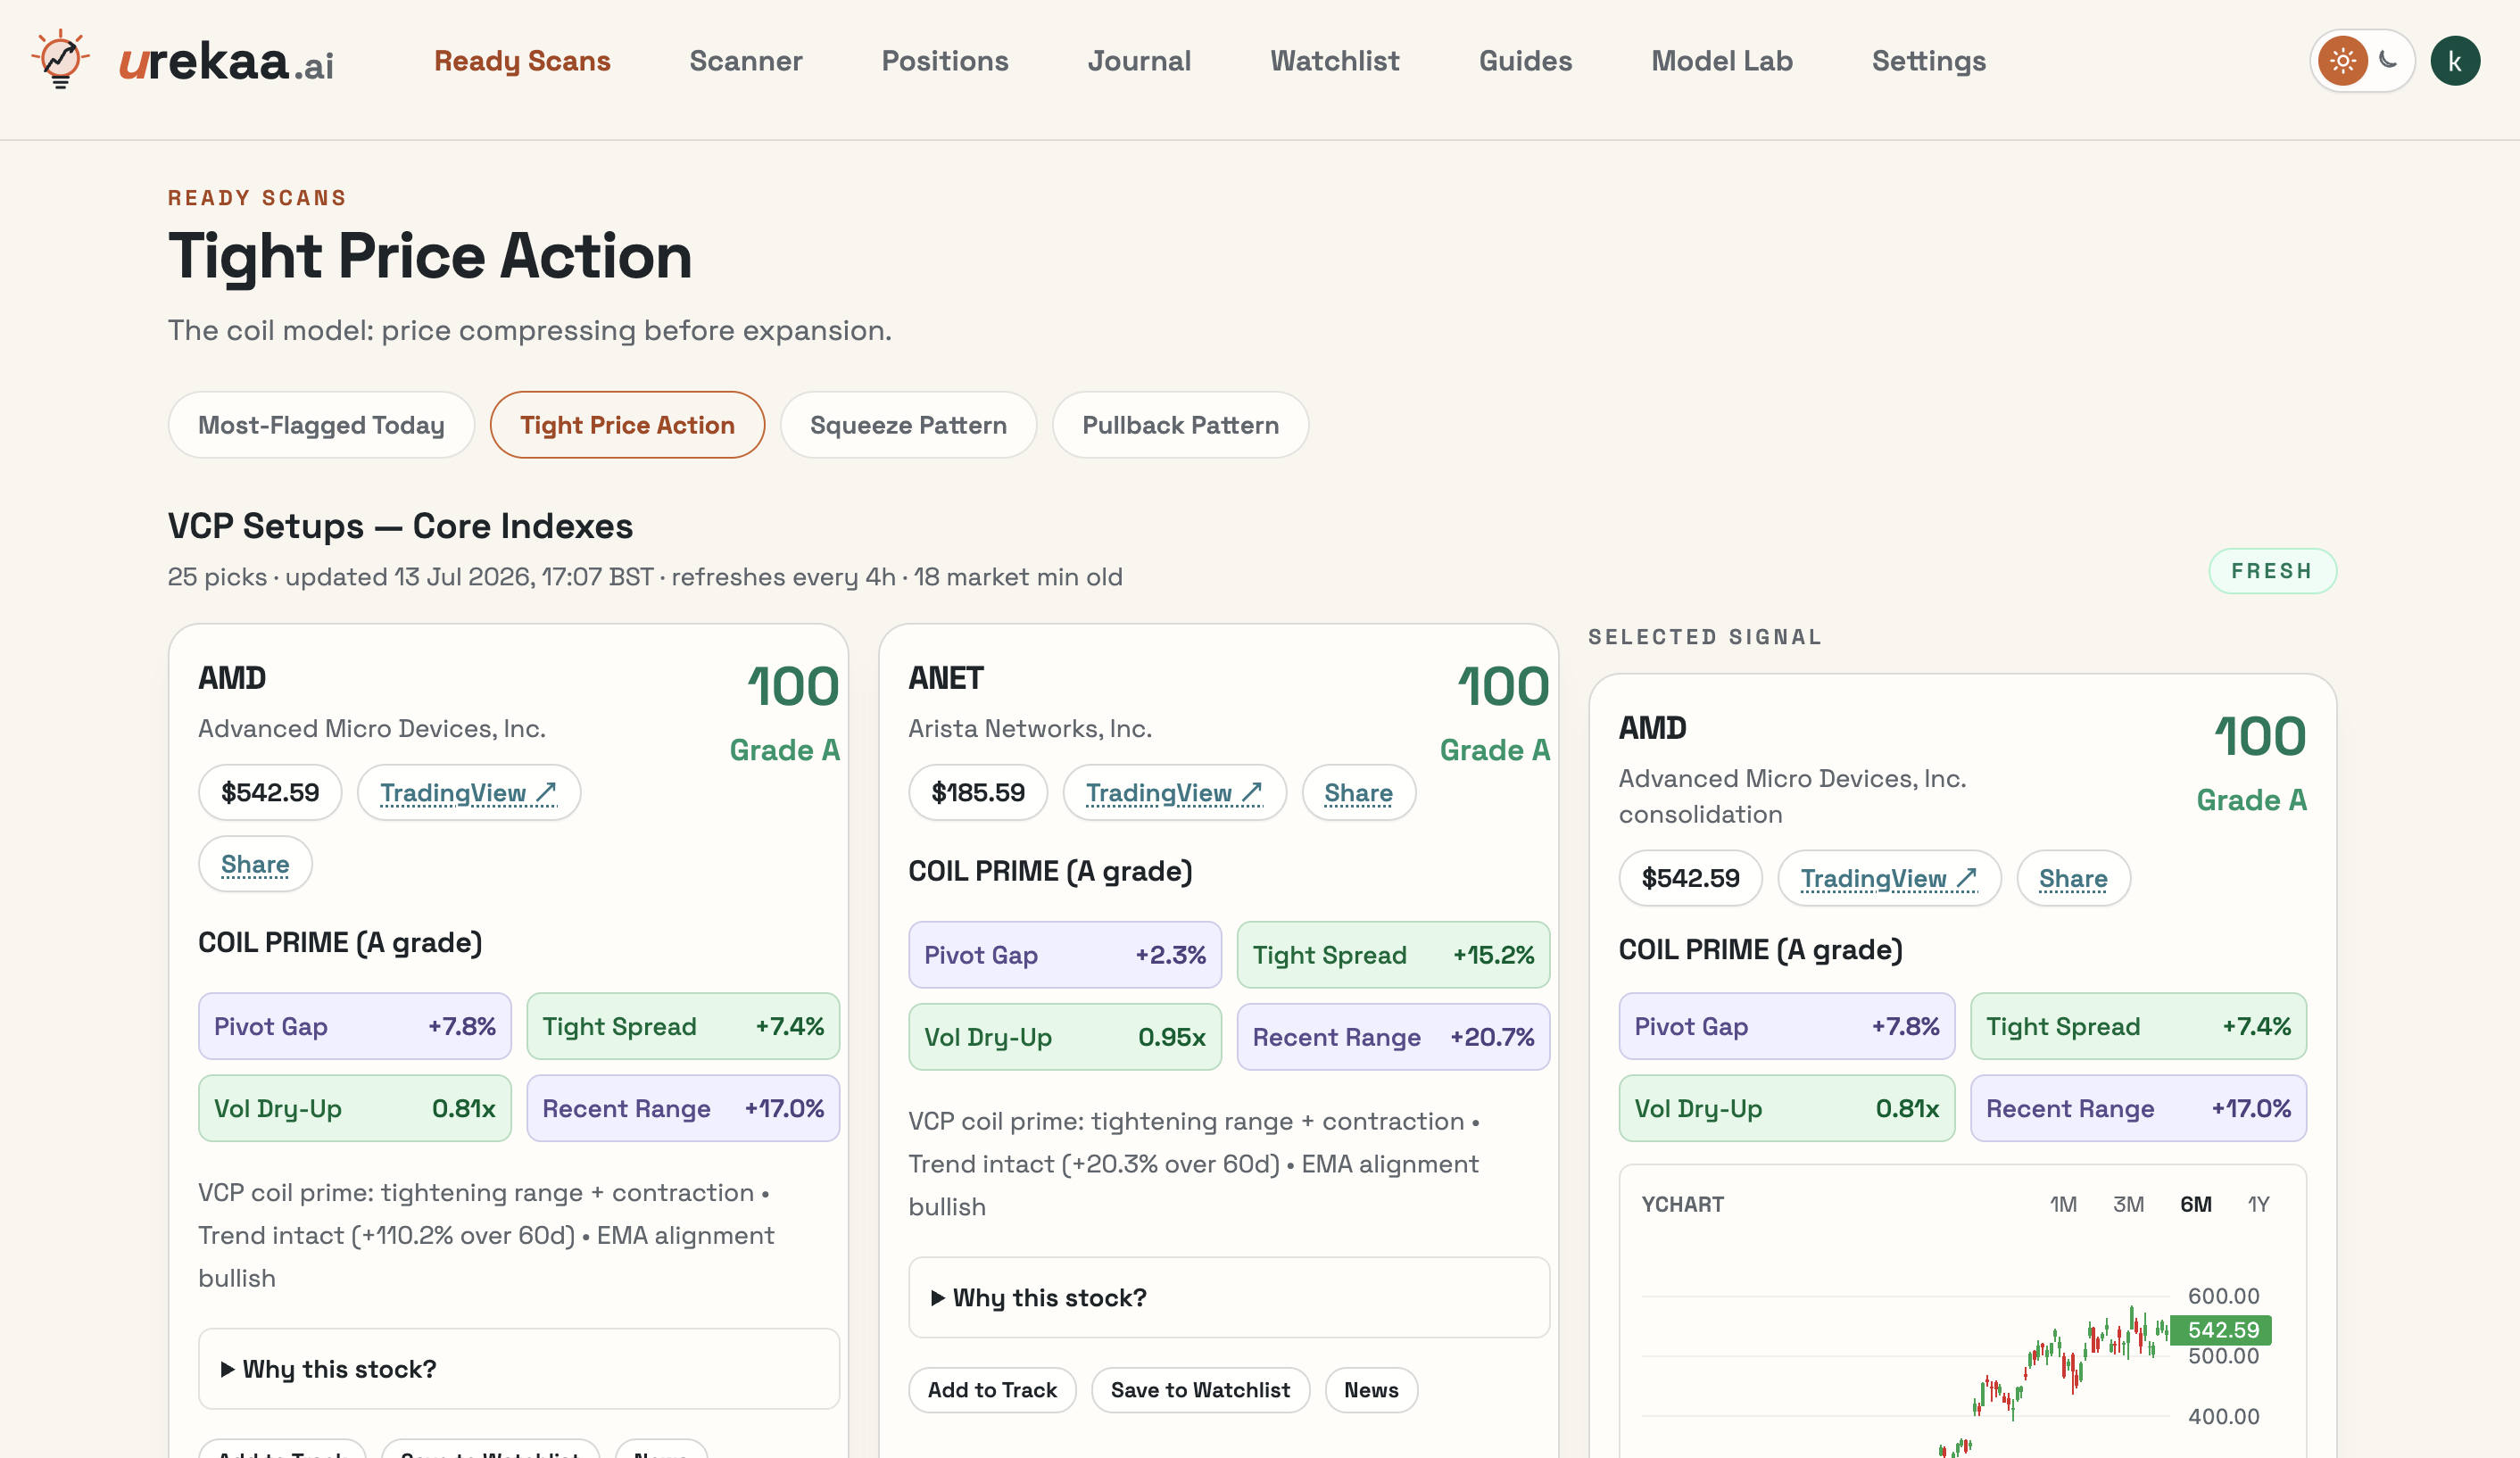Go to the Scanner page
The height and width of the screenshot is (1458, 2520).
coord(746,61)
